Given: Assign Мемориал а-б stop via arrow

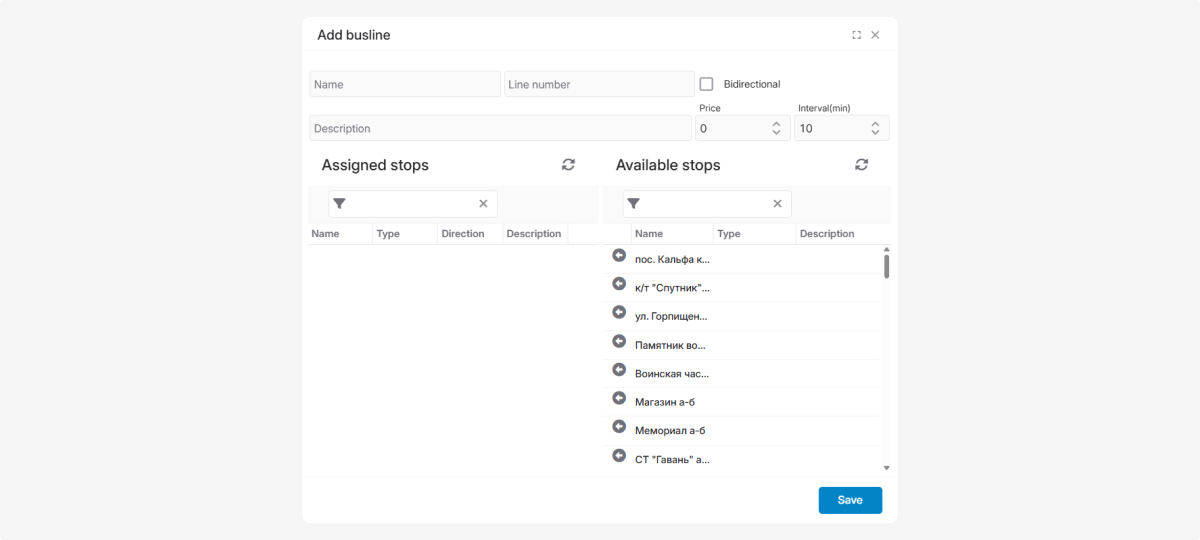Looking at the screenshot, I should point(618,428).
